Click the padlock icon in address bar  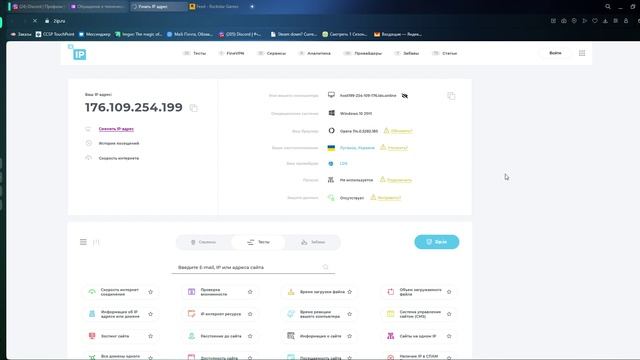pos(47,21)
